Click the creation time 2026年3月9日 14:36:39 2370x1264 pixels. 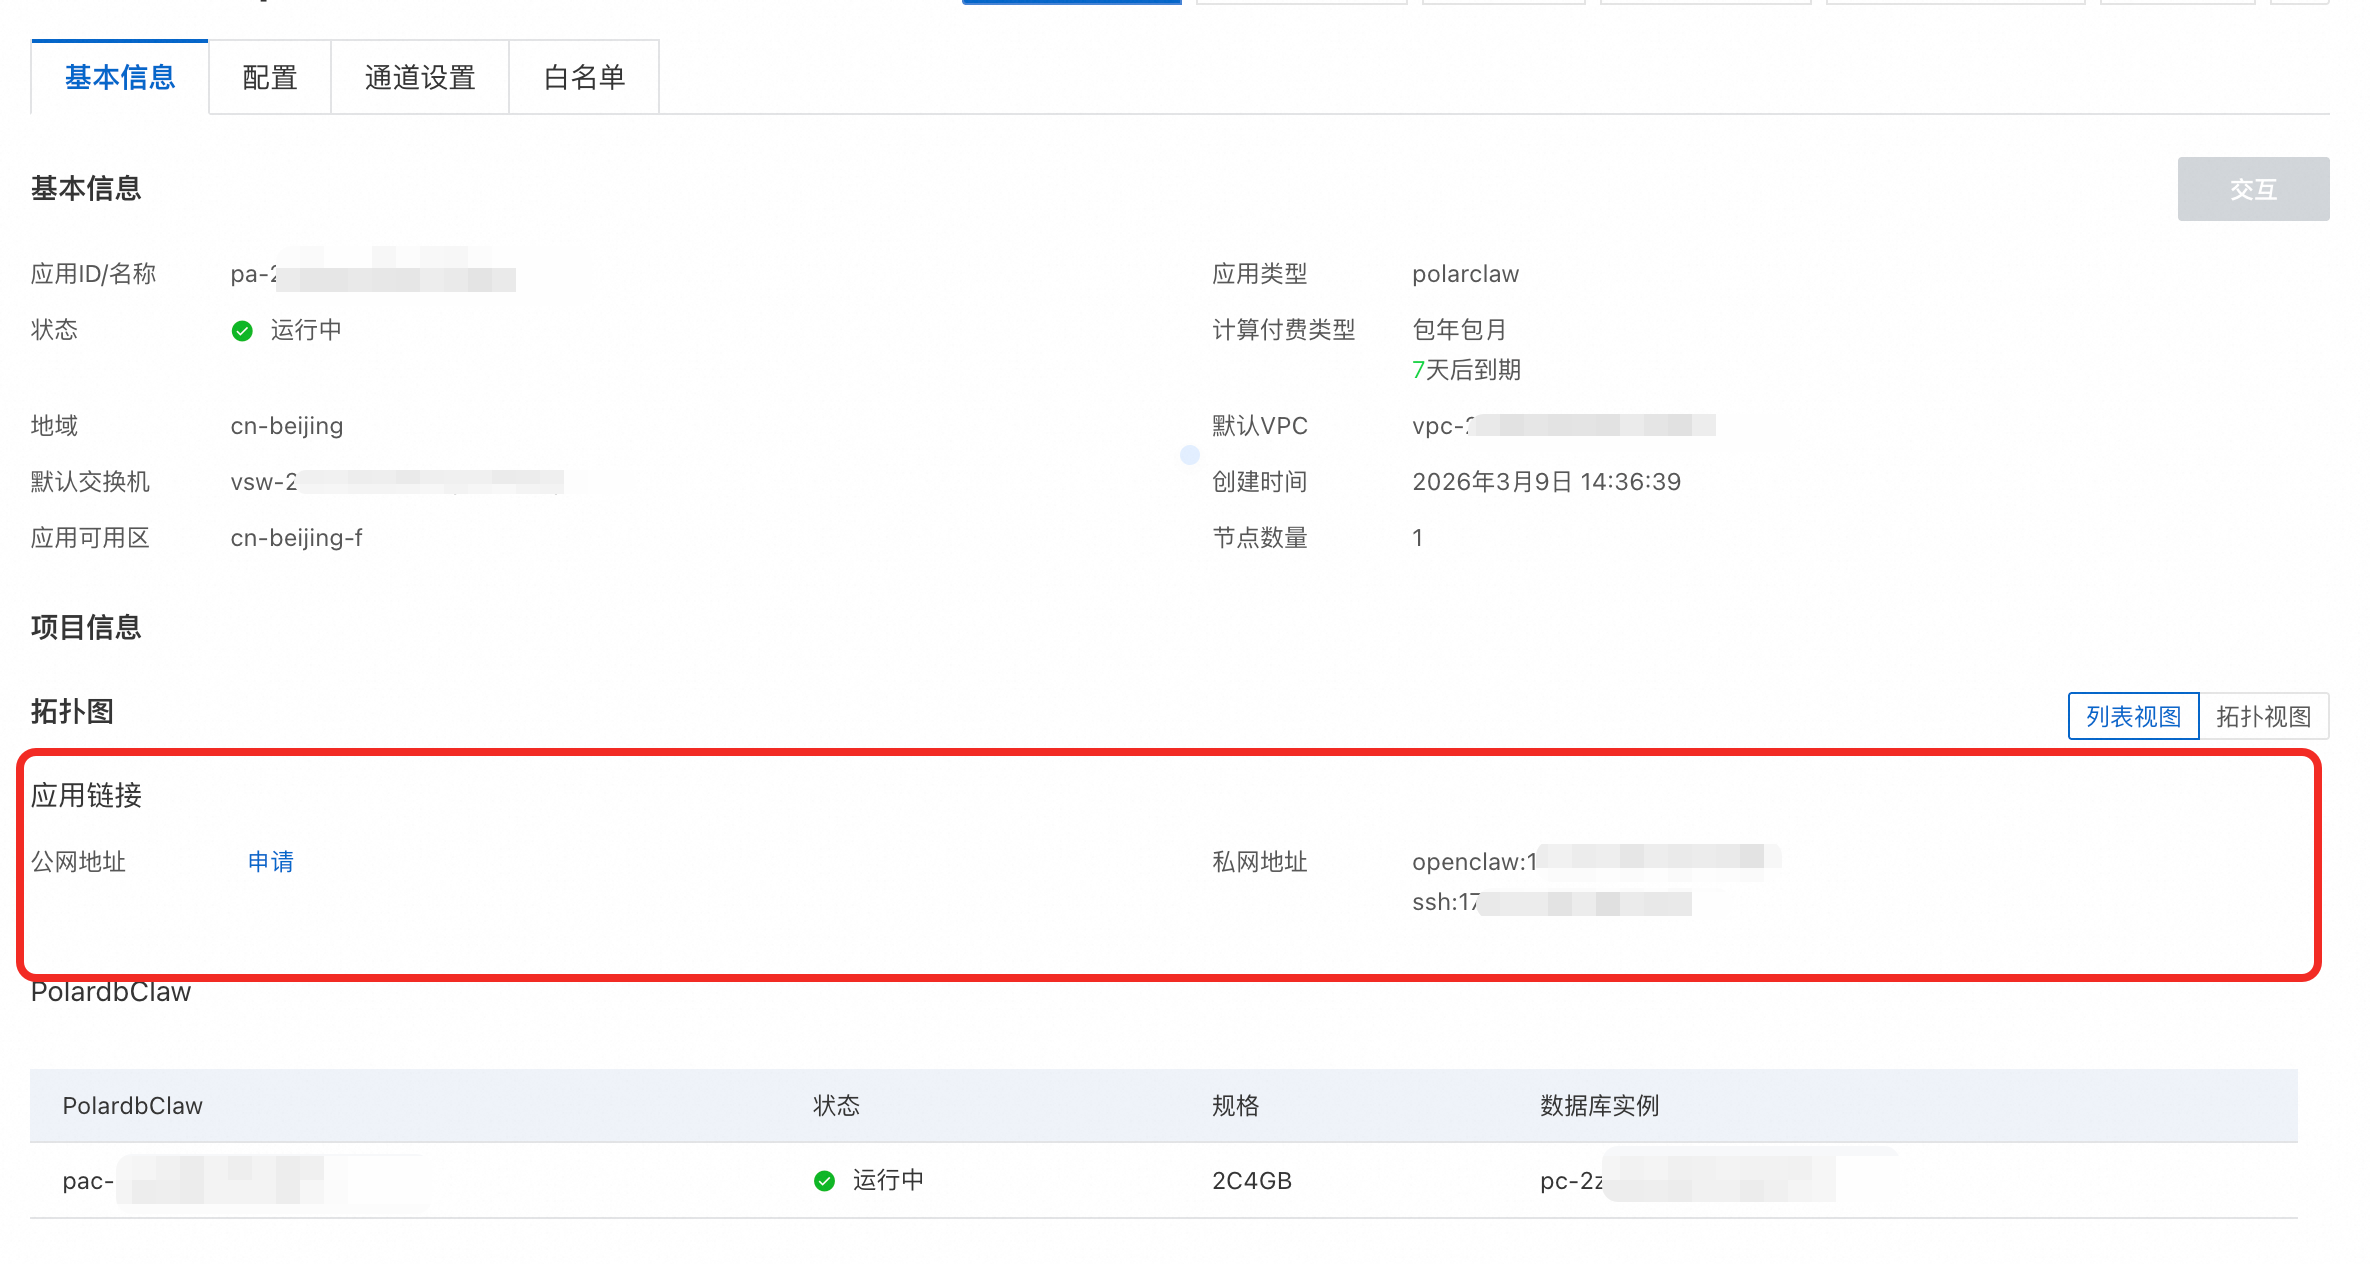pos(1546,482)
